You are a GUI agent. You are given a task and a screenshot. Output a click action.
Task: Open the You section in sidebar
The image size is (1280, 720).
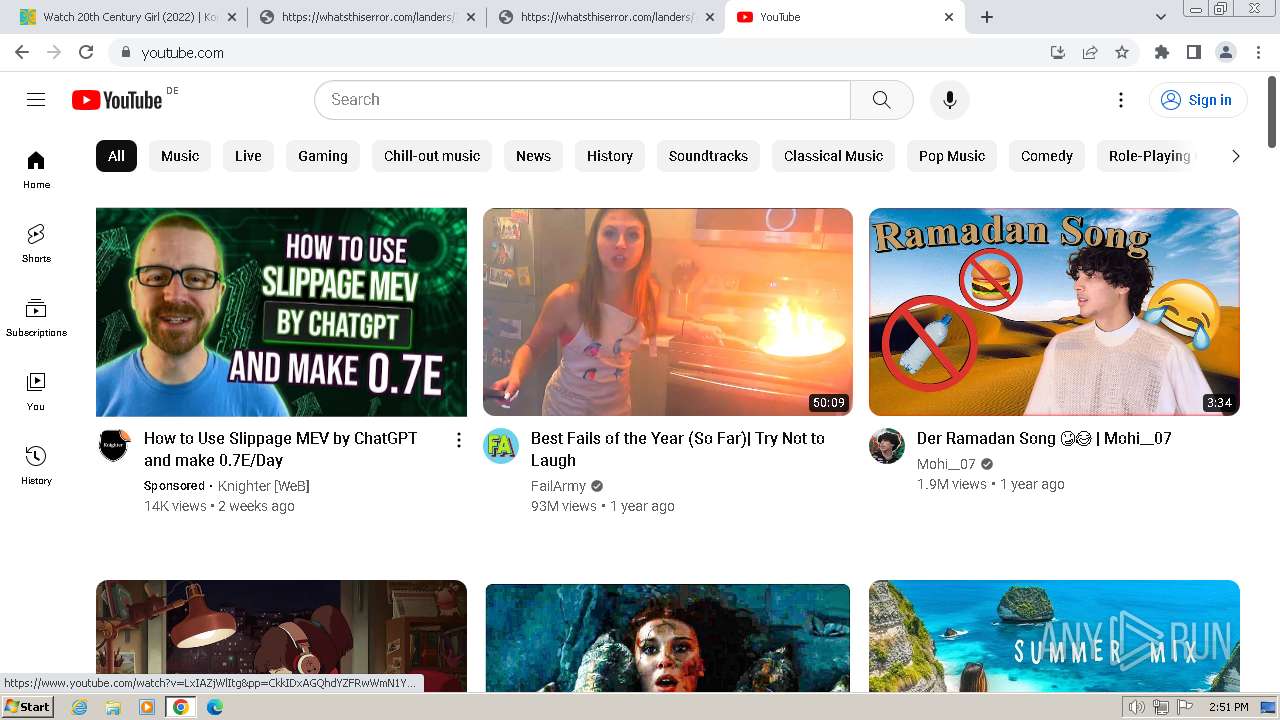[x=36, y=392]
